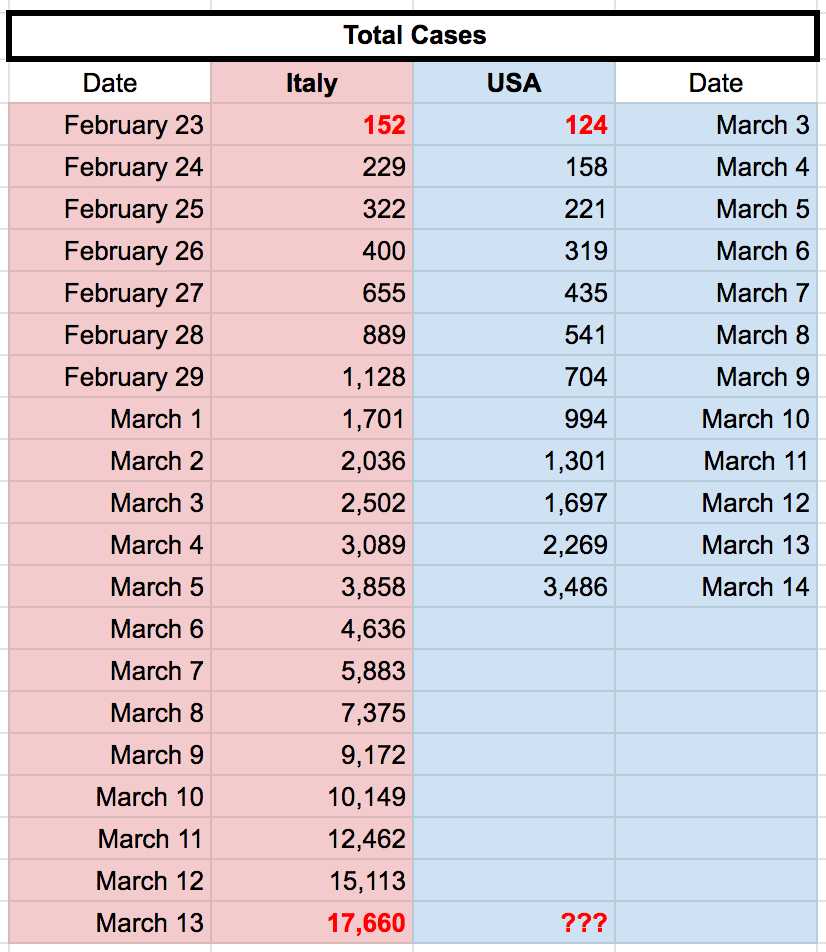Click the cell showing 17,660
Viewport: 826px width, 952px height.
(x=312, y=923)
